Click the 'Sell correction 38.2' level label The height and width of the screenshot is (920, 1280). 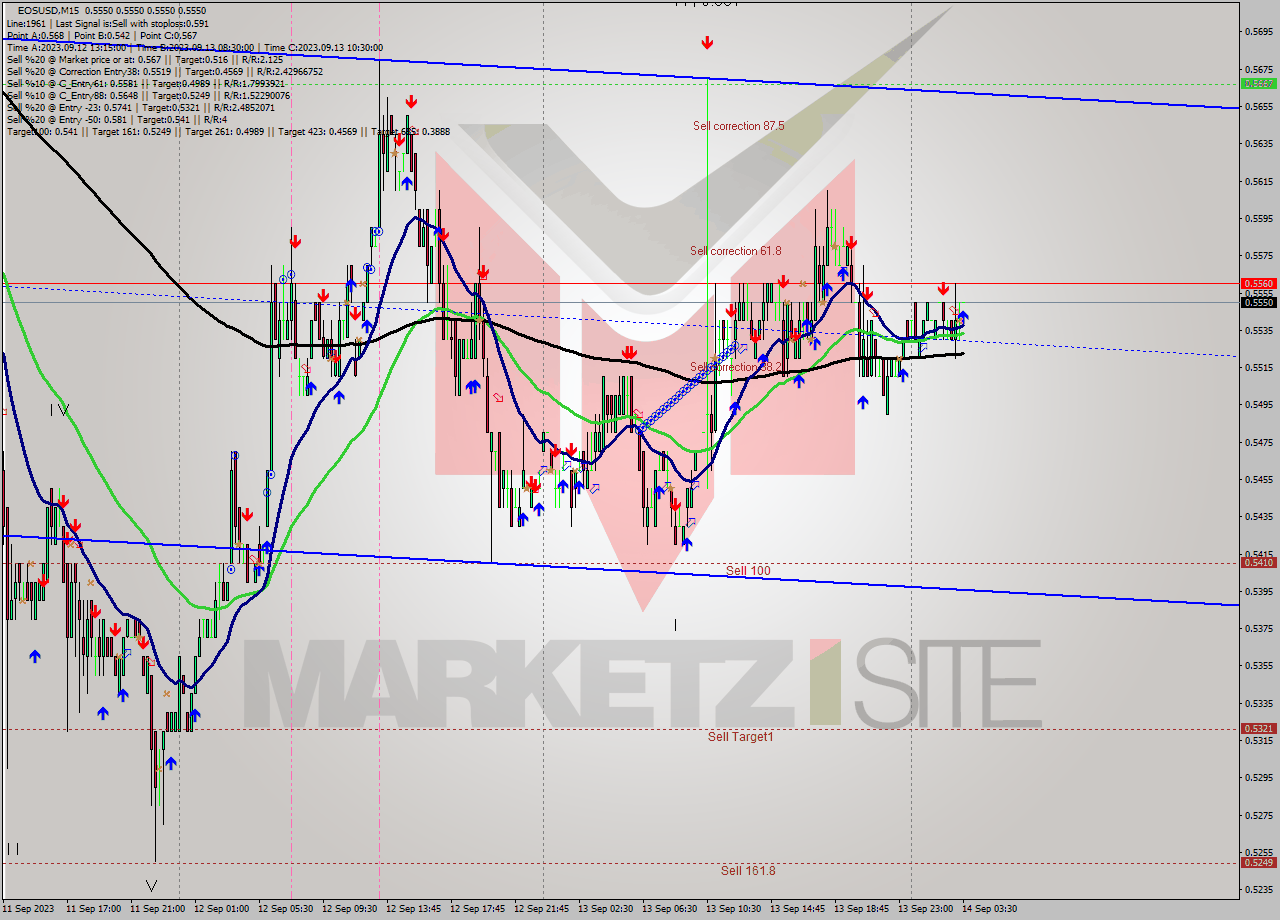pos(736,367)
